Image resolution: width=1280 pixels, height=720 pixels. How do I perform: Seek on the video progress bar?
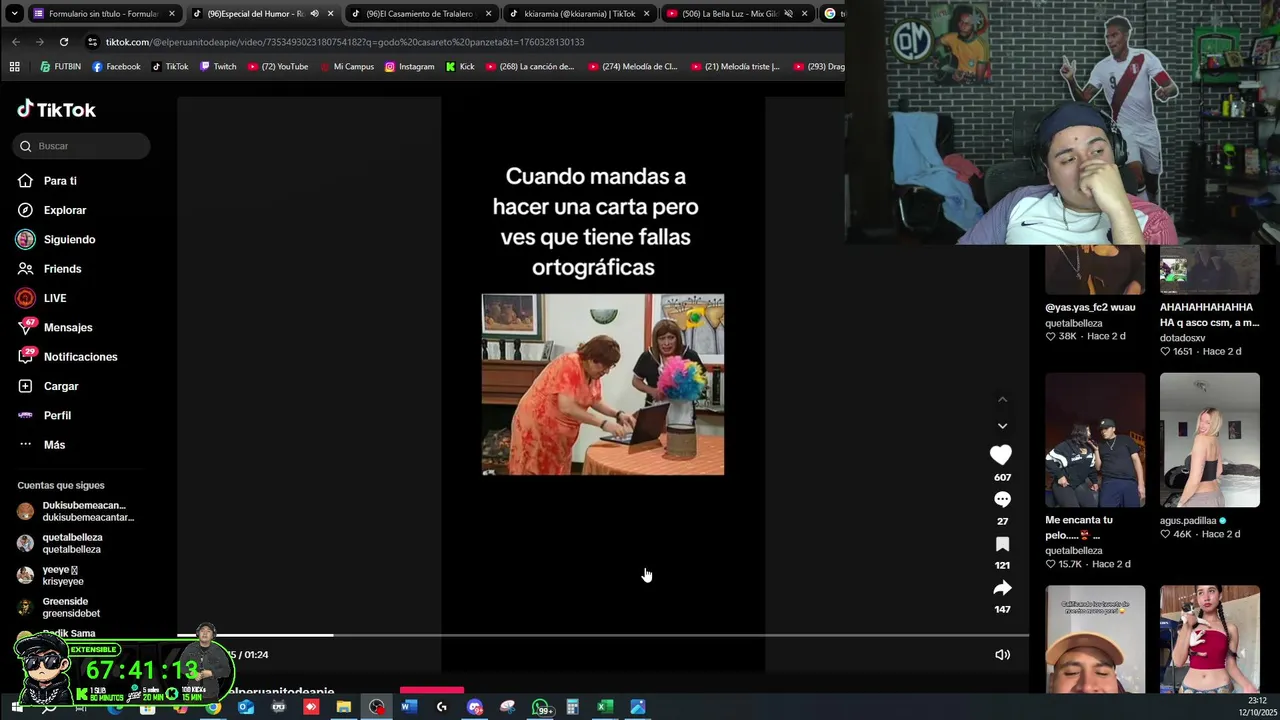[x=603, y=635]
